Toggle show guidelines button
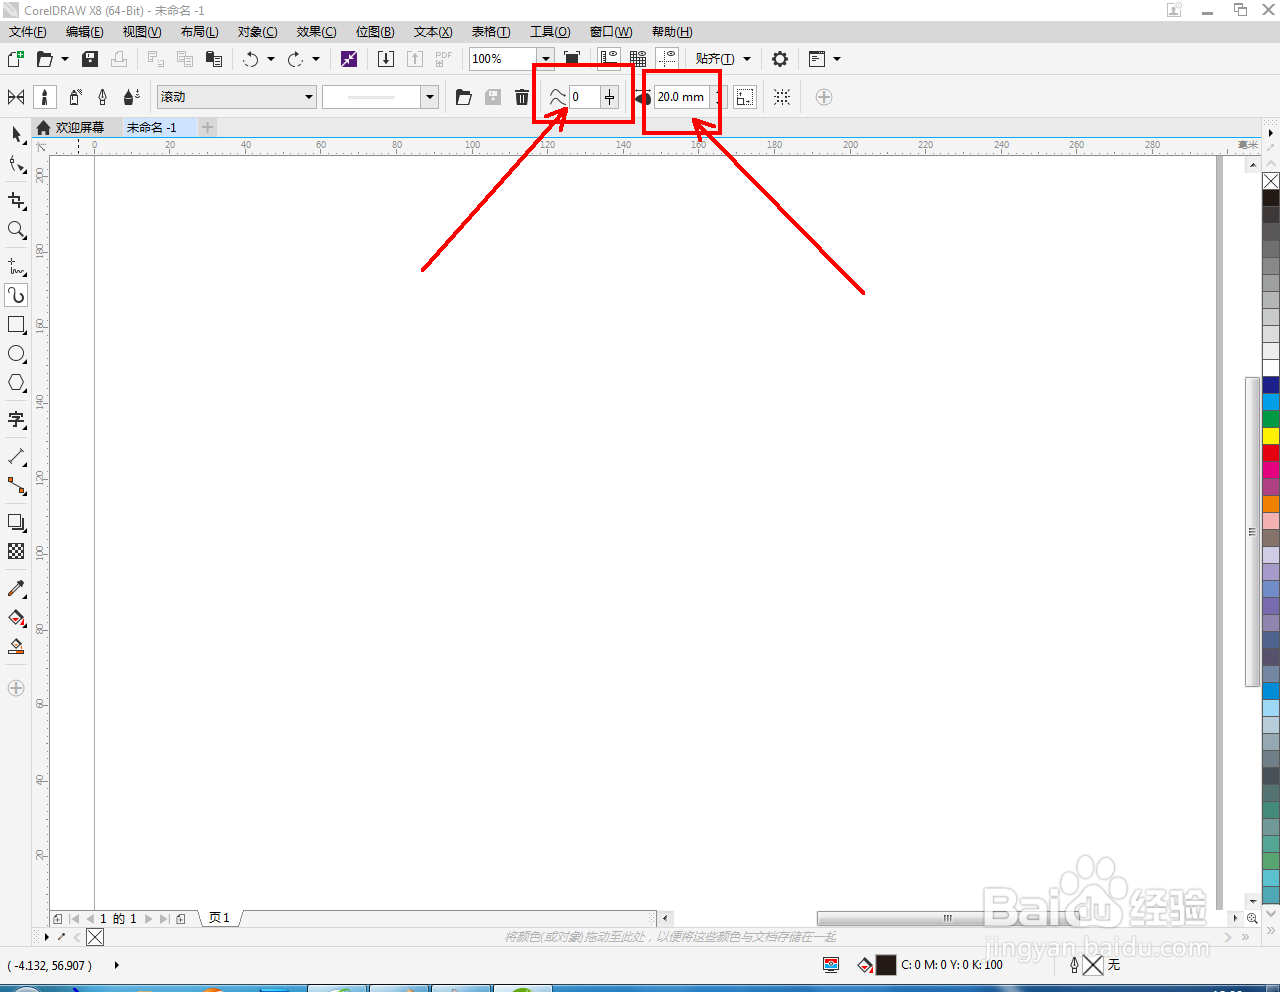The width and height of the screenshot is (1280, 992). point(668,59)
